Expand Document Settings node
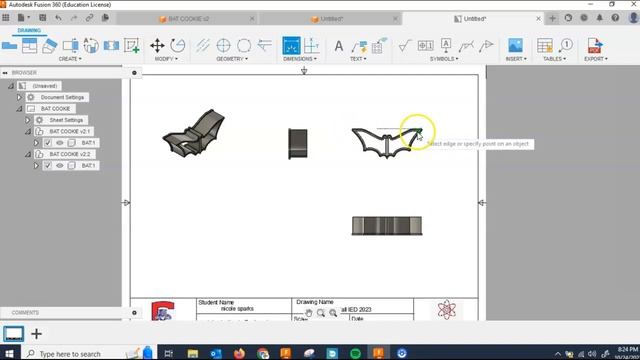The width and height of the screenshot is (640, 360). tap(19, 97)
